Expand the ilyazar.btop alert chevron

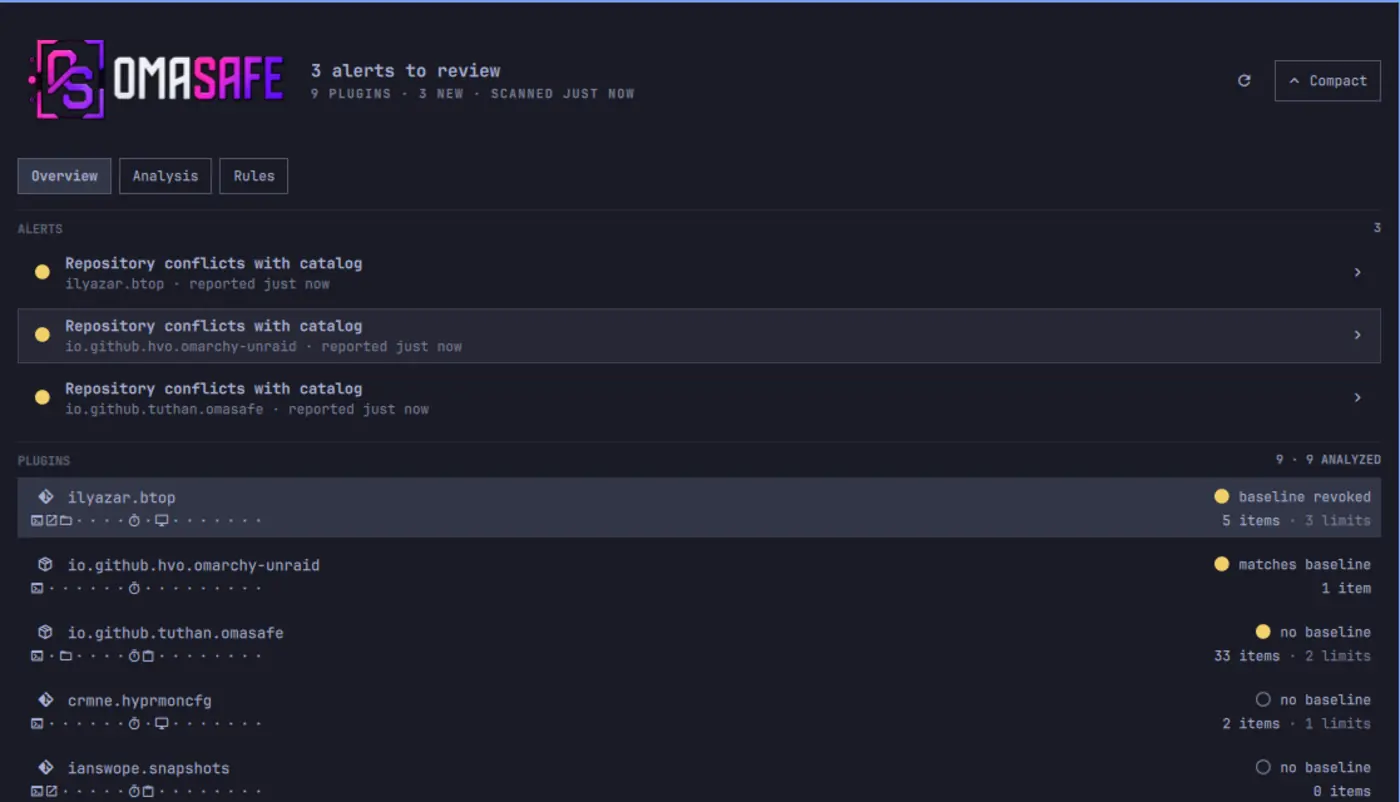tap(1357, 272)
